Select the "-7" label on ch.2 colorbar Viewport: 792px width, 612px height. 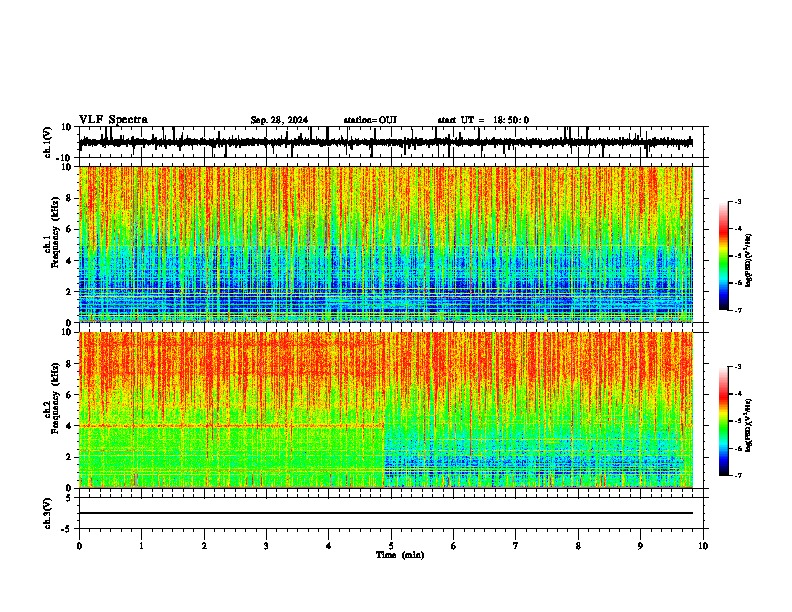(x=737, y=476)
